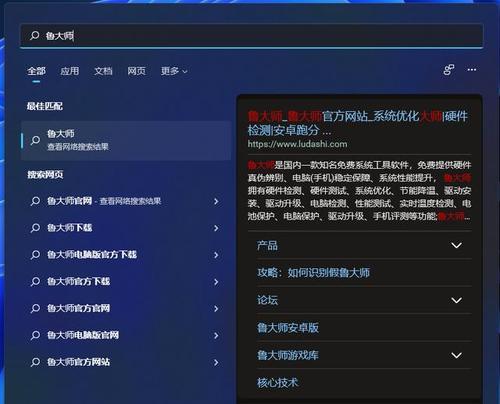Expand arrow for 鲁大师电脑版官网 suggestion
The height and width of the screenshot is (404, 500).
pos(216,335)
